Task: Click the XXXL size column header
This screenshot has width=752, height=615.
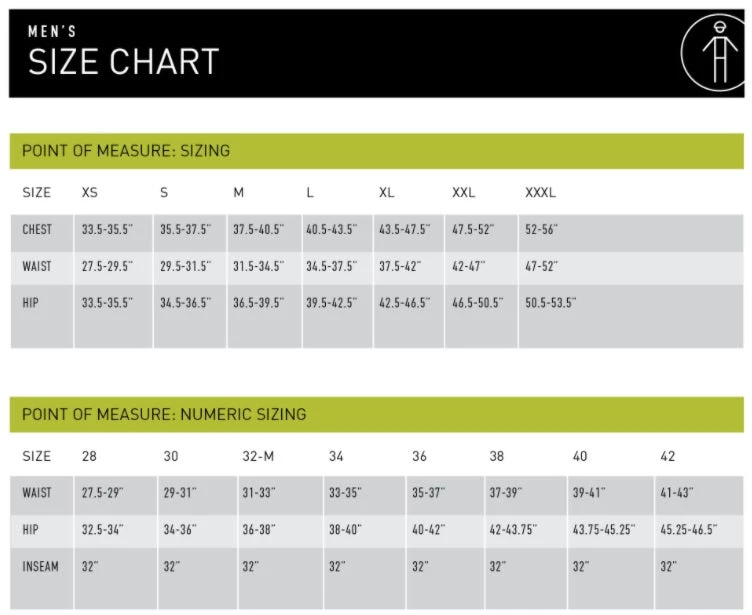Action: coord(540,192)
